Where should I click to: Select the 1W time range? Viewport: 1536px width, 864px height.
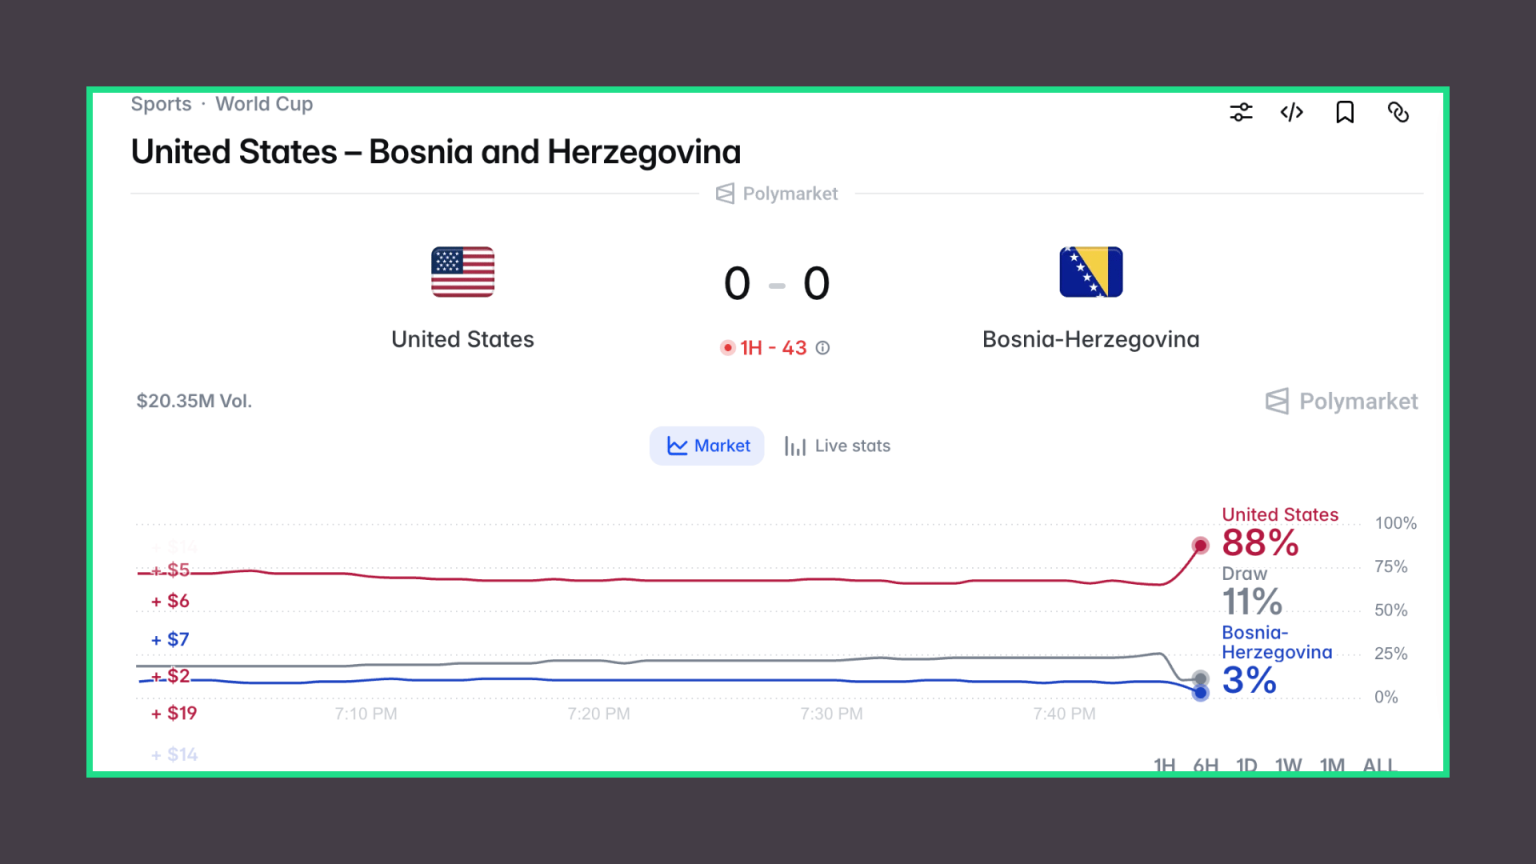pyautogui.click(x=1288, y=765)
